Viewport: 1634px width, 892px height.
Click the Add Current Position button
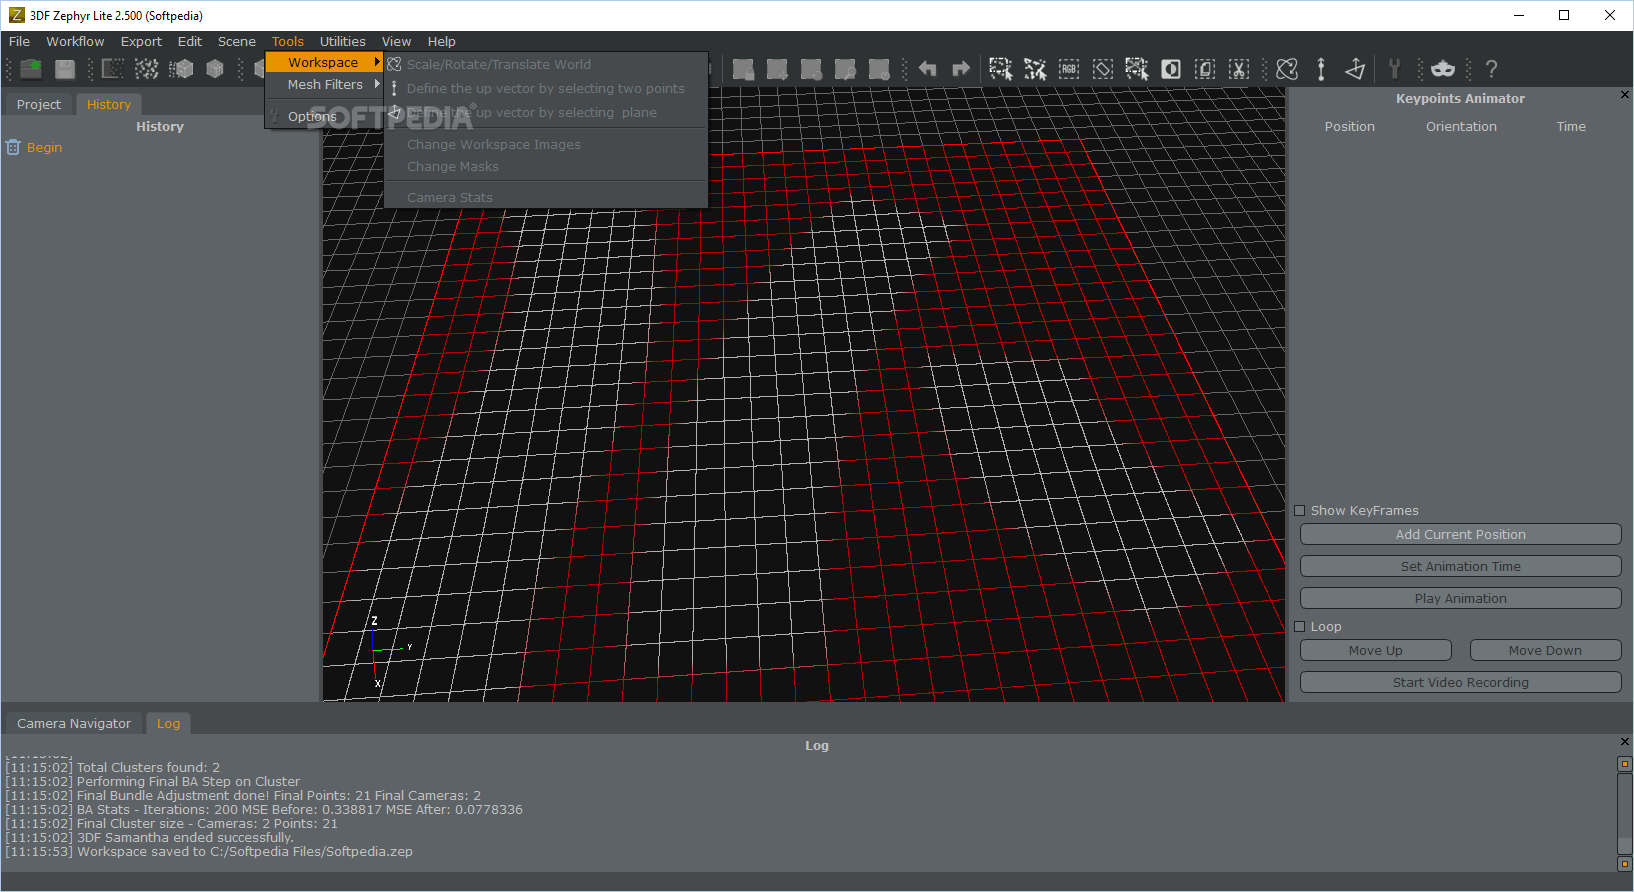point(1461,535)
